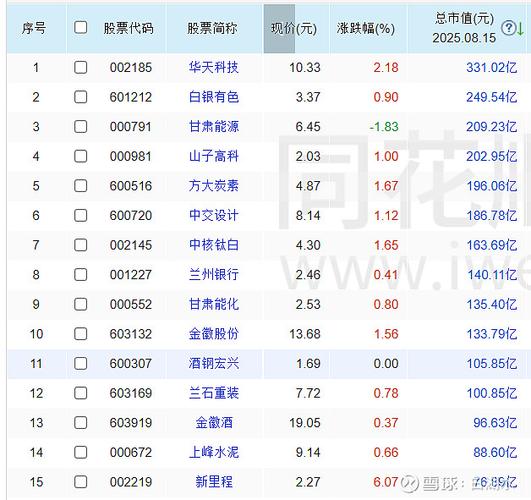Click the market cap value 196.06亿

pos(492,186)
